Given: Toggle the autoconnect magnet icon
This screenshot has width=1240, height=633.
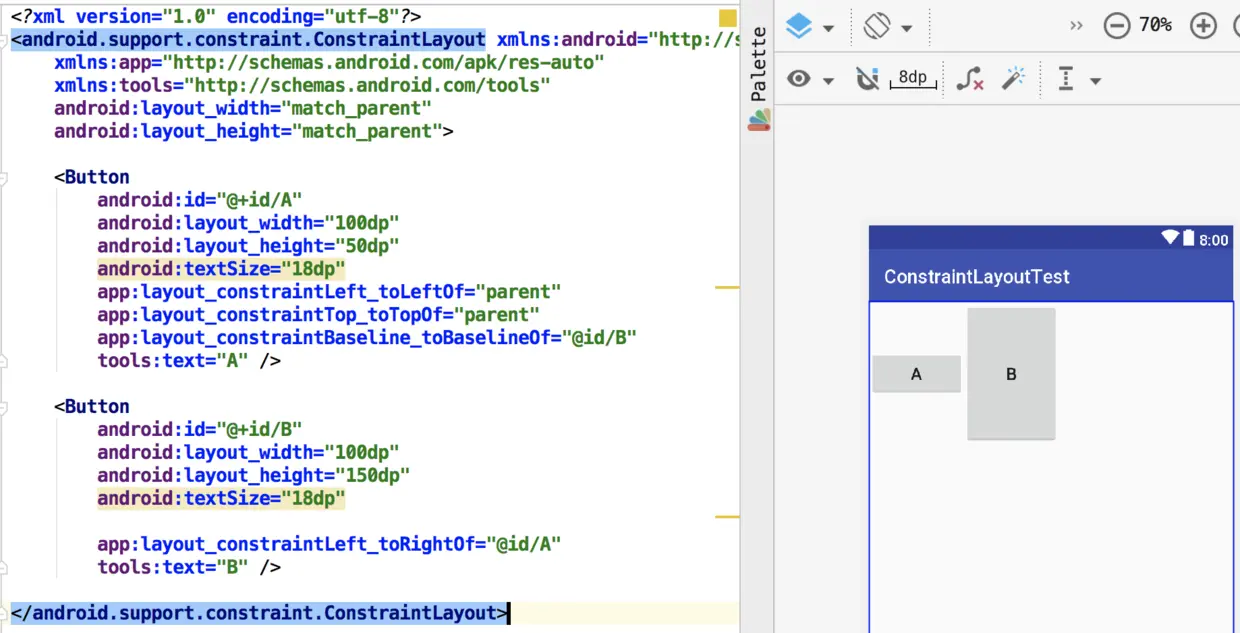Looking at the screenshot, I should click(867, 78).
